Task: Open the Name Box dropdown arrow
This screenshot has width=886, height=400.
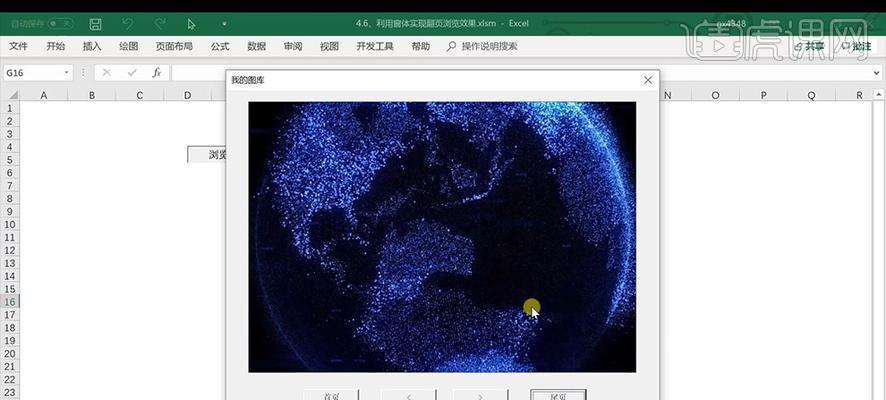Action: coord(66,73)
